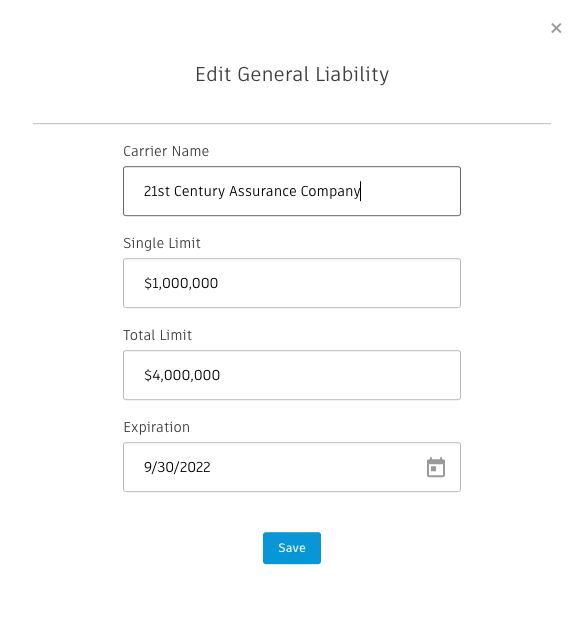Click the 21st text in carrier name
The width and height of the screenshot is (588, 622).
(x=157, y=191)
